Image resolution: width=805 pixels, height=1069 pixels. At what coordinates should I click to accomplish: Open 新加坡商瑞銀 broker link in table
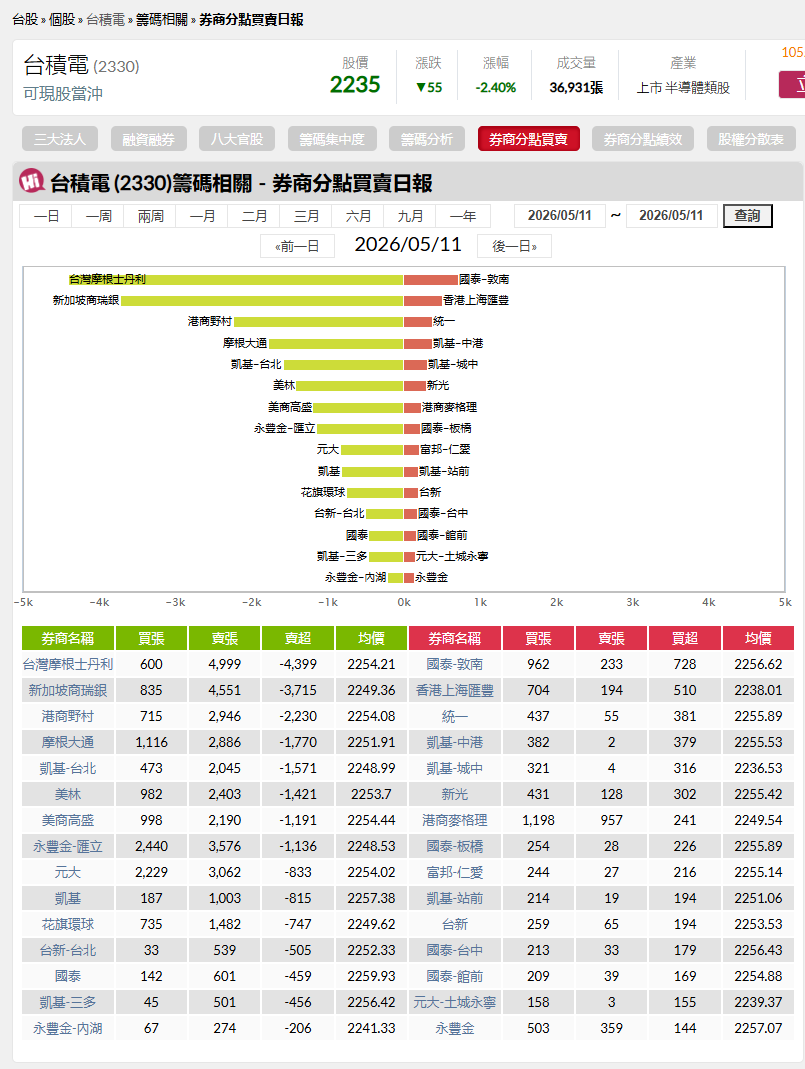tap(67, 690)
